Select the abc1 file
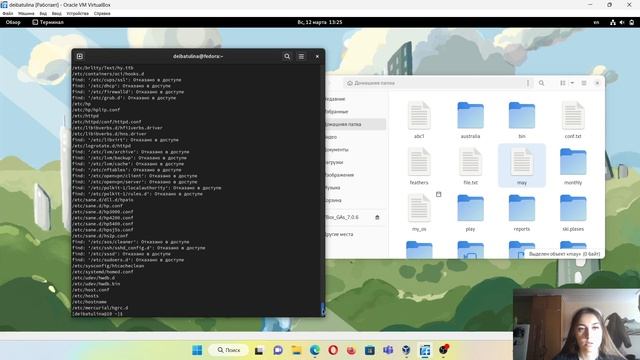The height and width of the screenshot is (360, 640). (419, 120)
